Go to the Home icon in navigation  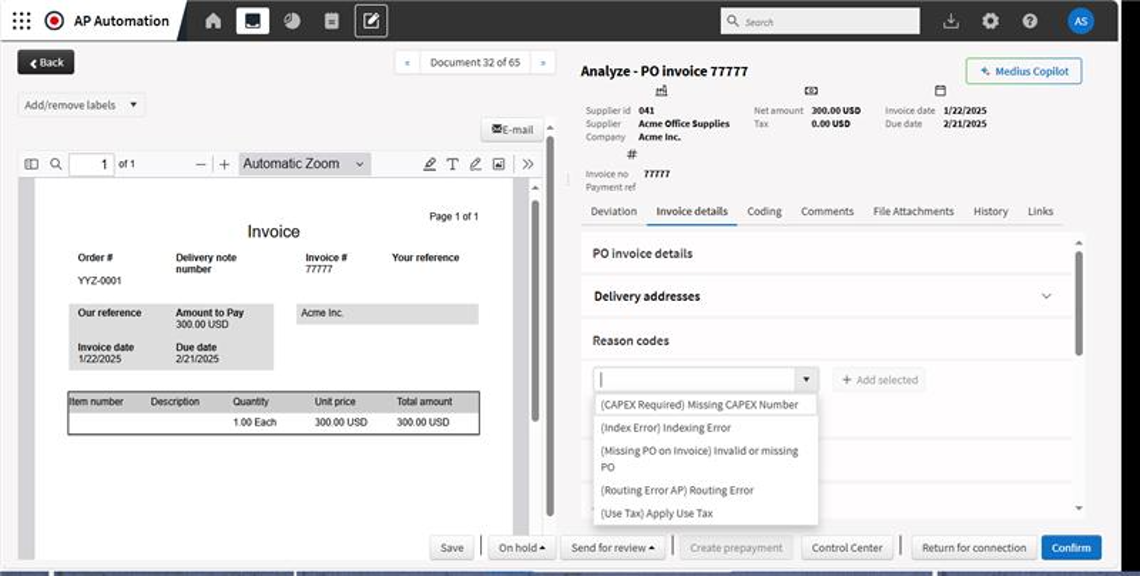click(x=213, y=21)
